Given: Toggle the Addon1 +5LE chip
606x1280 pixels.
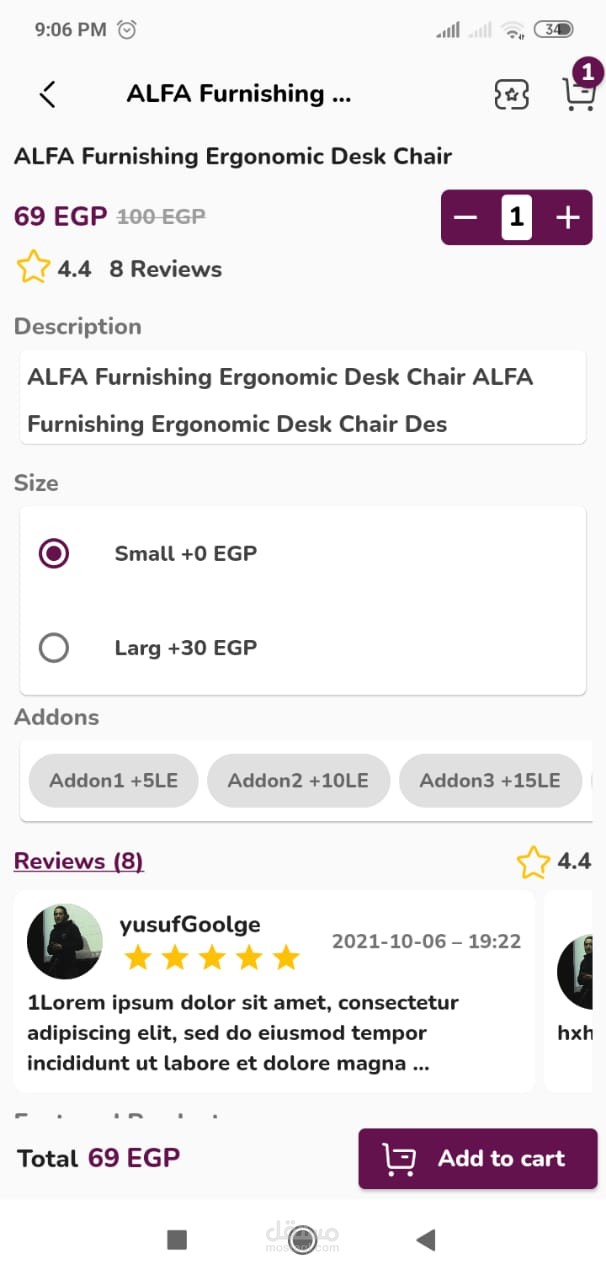Looking at the screenshot, I should click(114, 780).
